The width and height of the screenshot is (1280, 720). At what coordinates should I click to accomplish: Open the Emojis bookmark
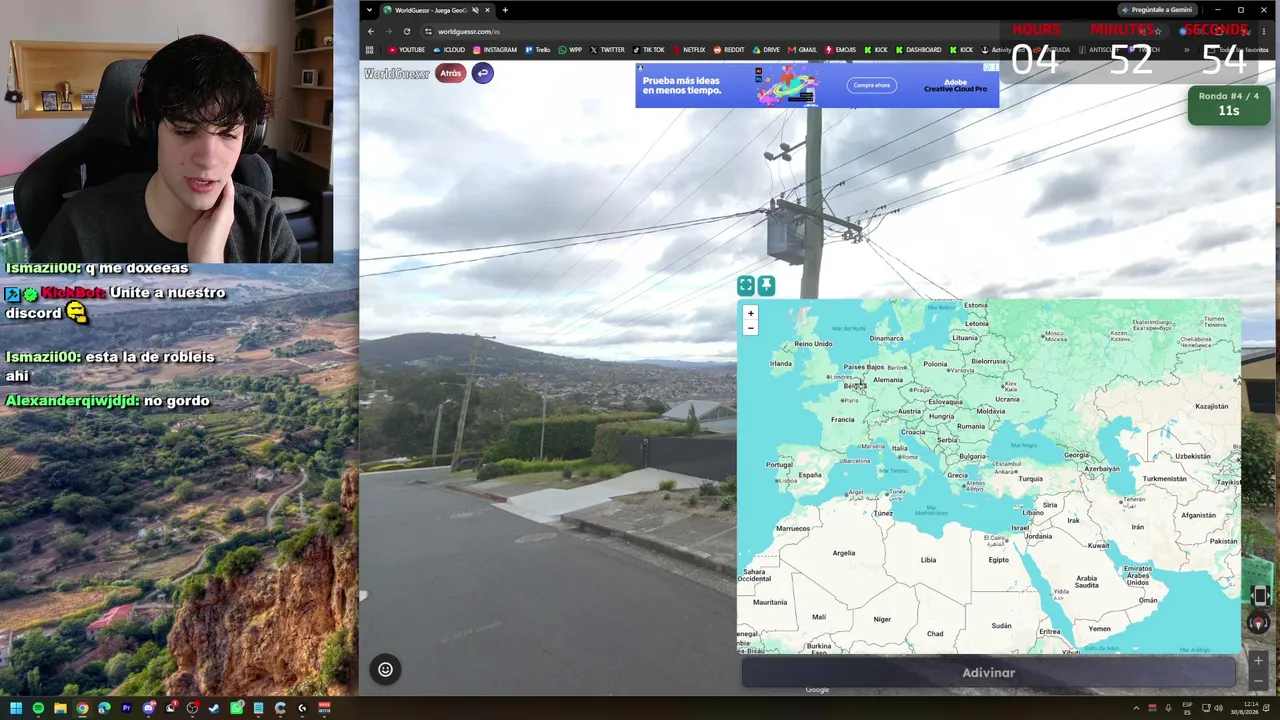point(840,50)
